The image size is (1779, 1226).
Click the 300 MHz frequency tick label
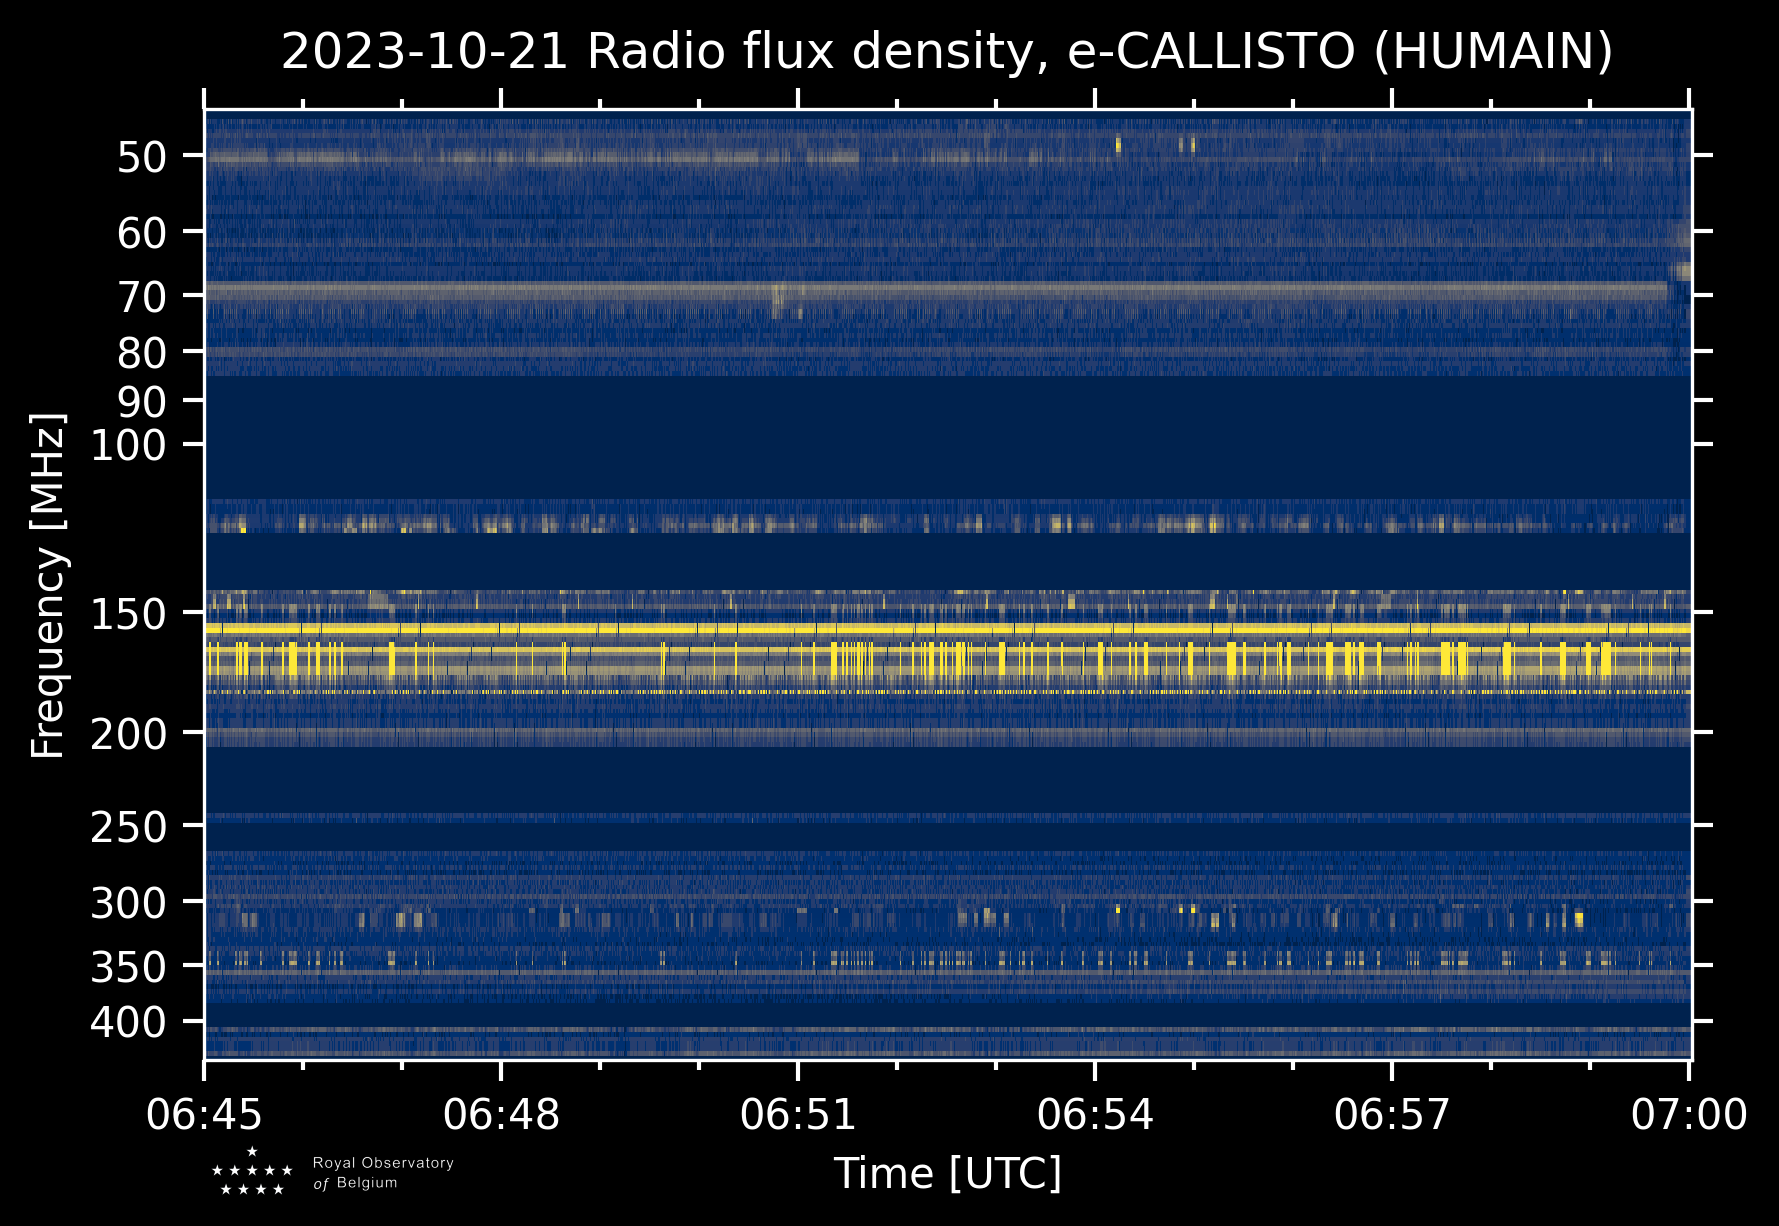[128, 904]
